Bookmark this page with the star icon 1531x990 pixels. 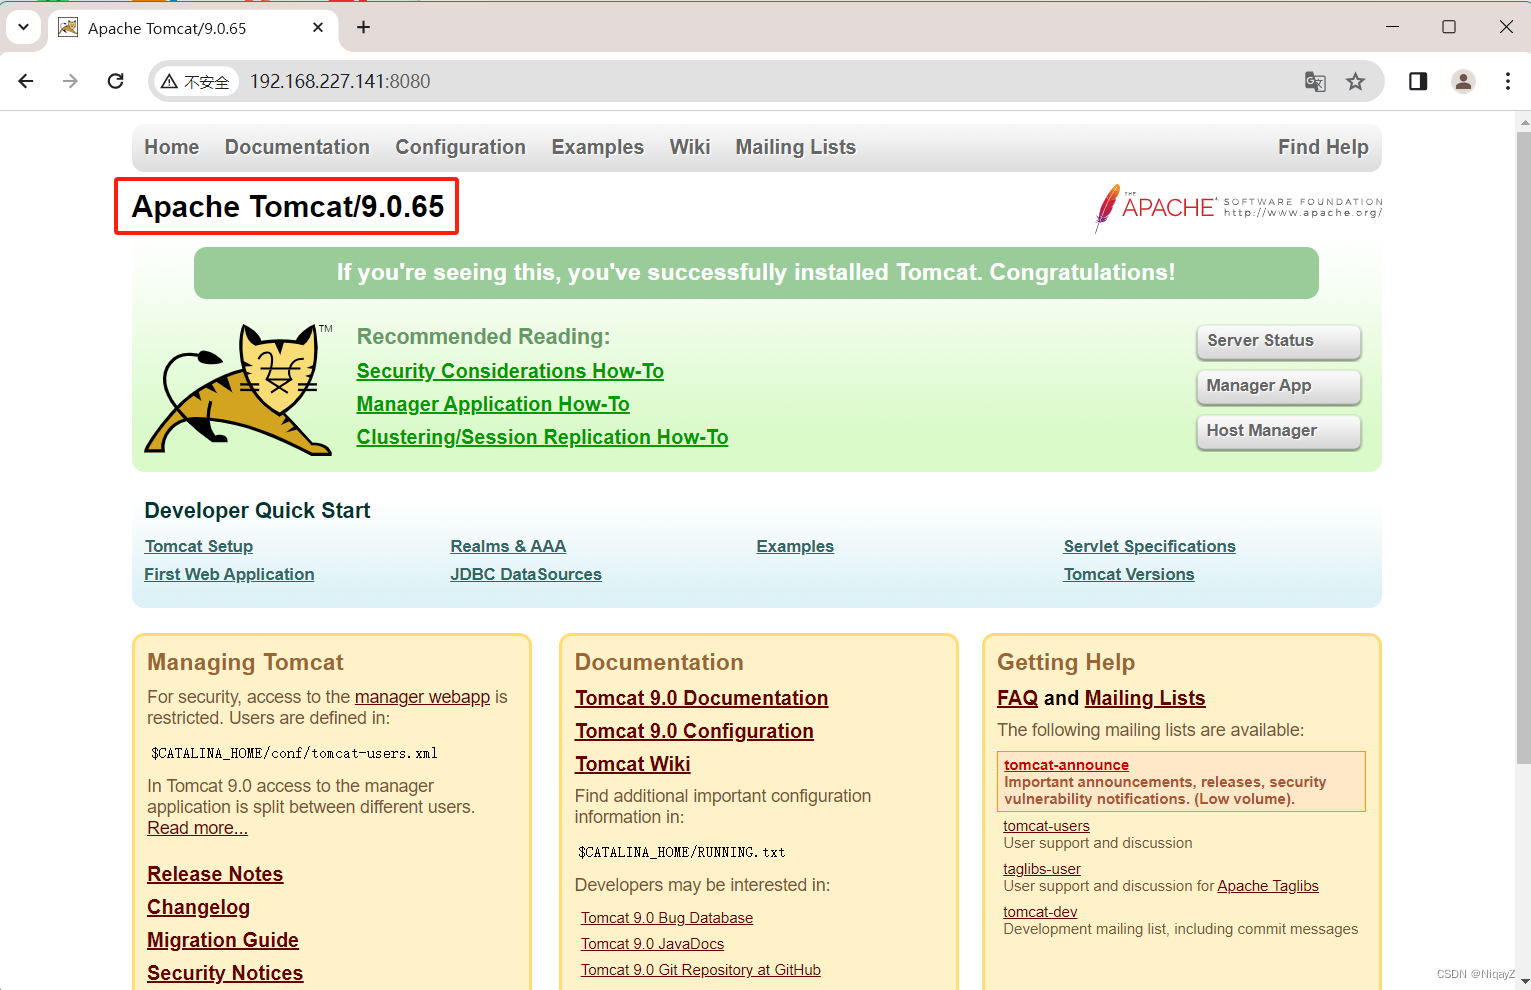(1355, 82)
